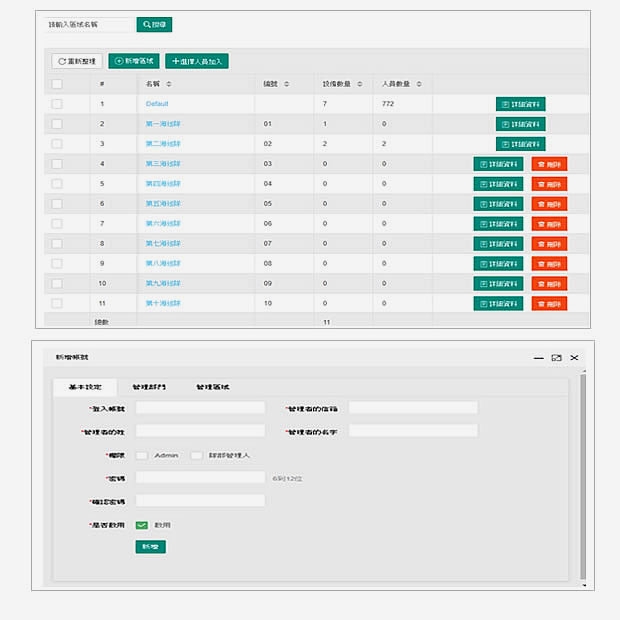This screenshot has width=620, height=620.
Task: Close the 新增帳號 dialog
Action: coord(574,358)
